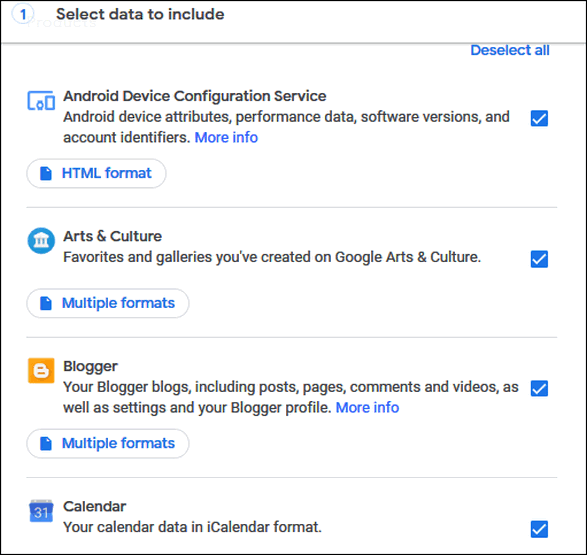This screenshot has width=587, height=555.
Task: Click the Select data to include heading
Action: click(140, 14)
